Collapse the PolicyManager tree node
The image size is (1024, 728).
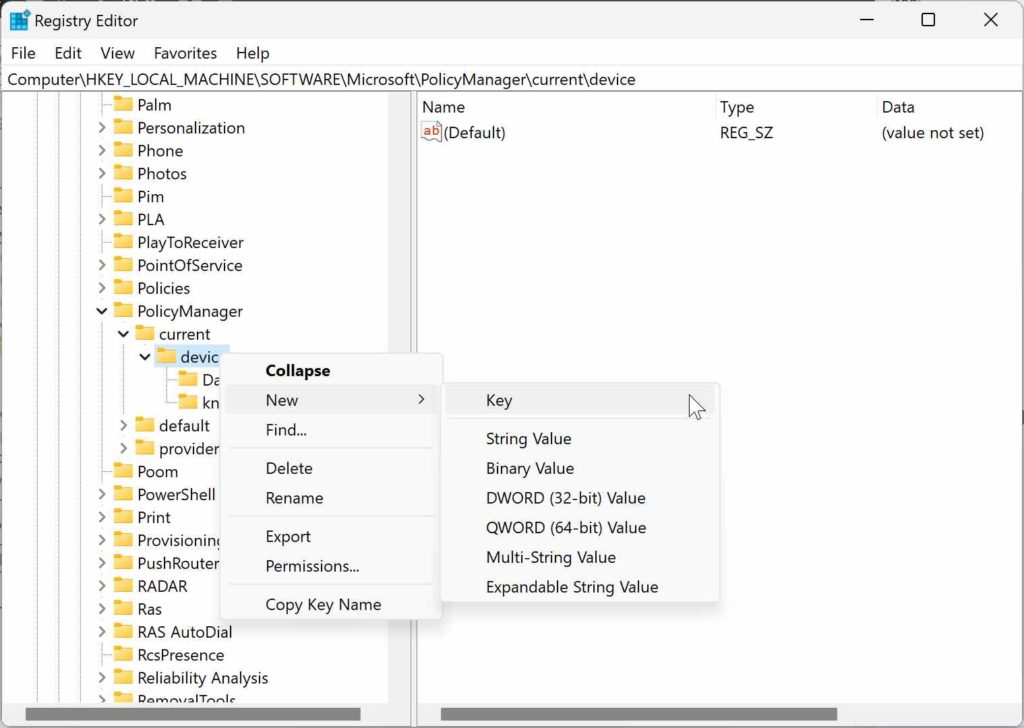[102, 311]
